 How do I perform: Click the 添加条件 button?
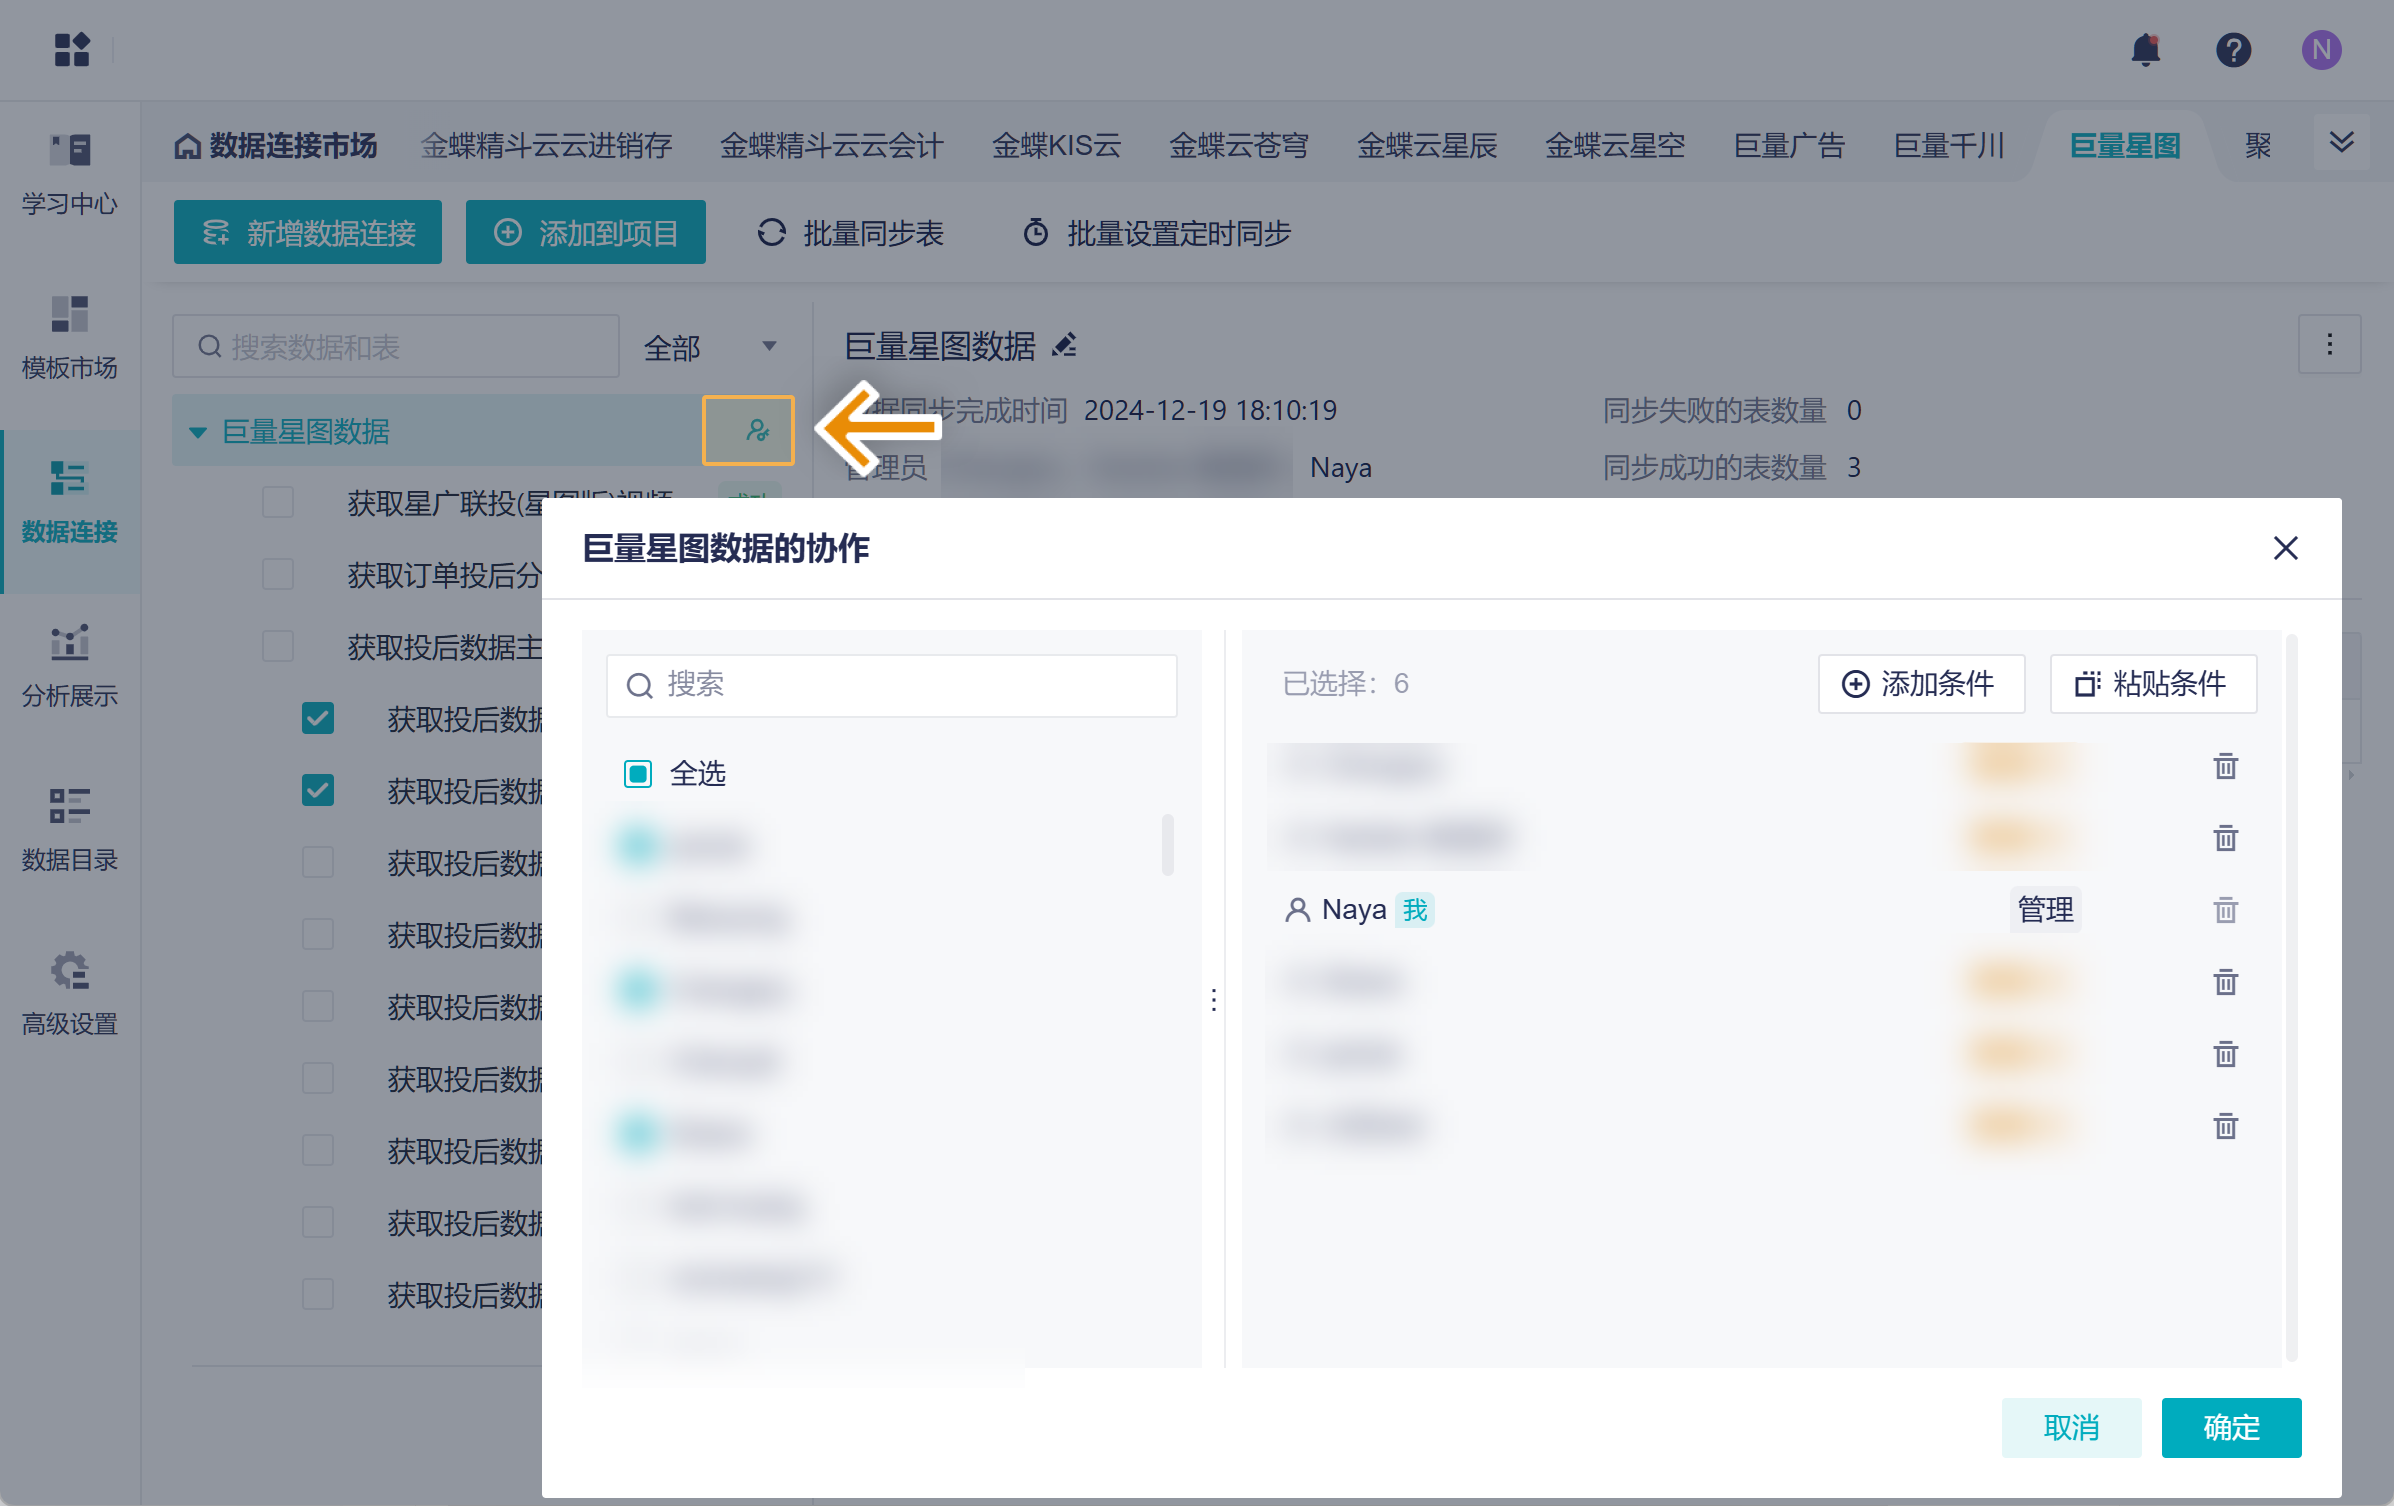pos(1921,684)
